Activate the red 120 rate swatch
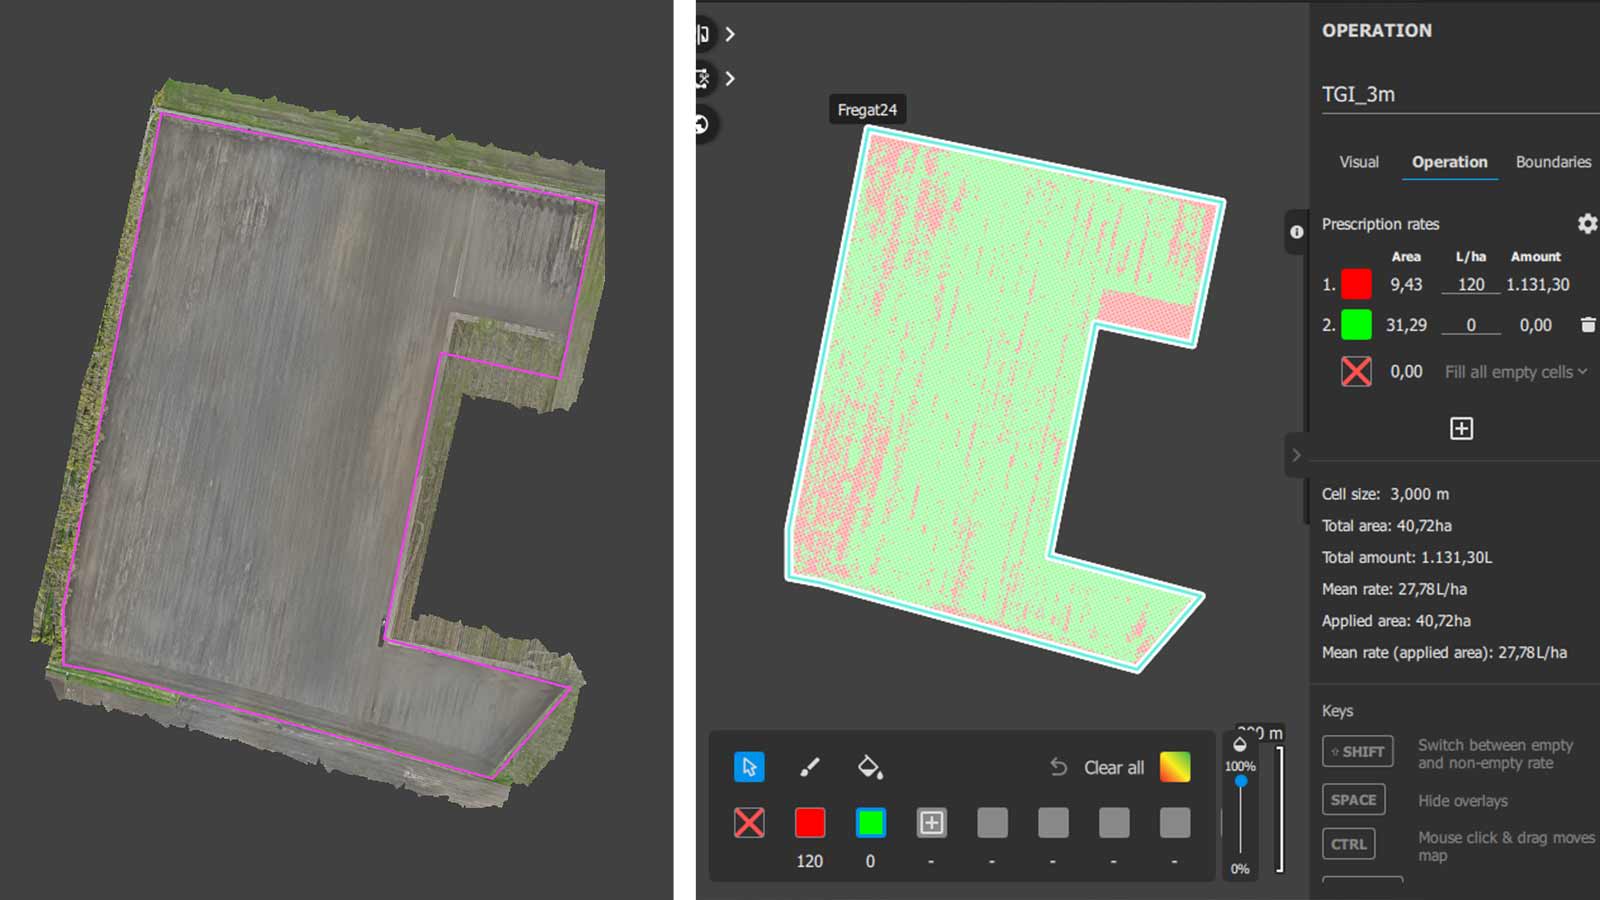 pyautogui.click(x=810, y=823)
